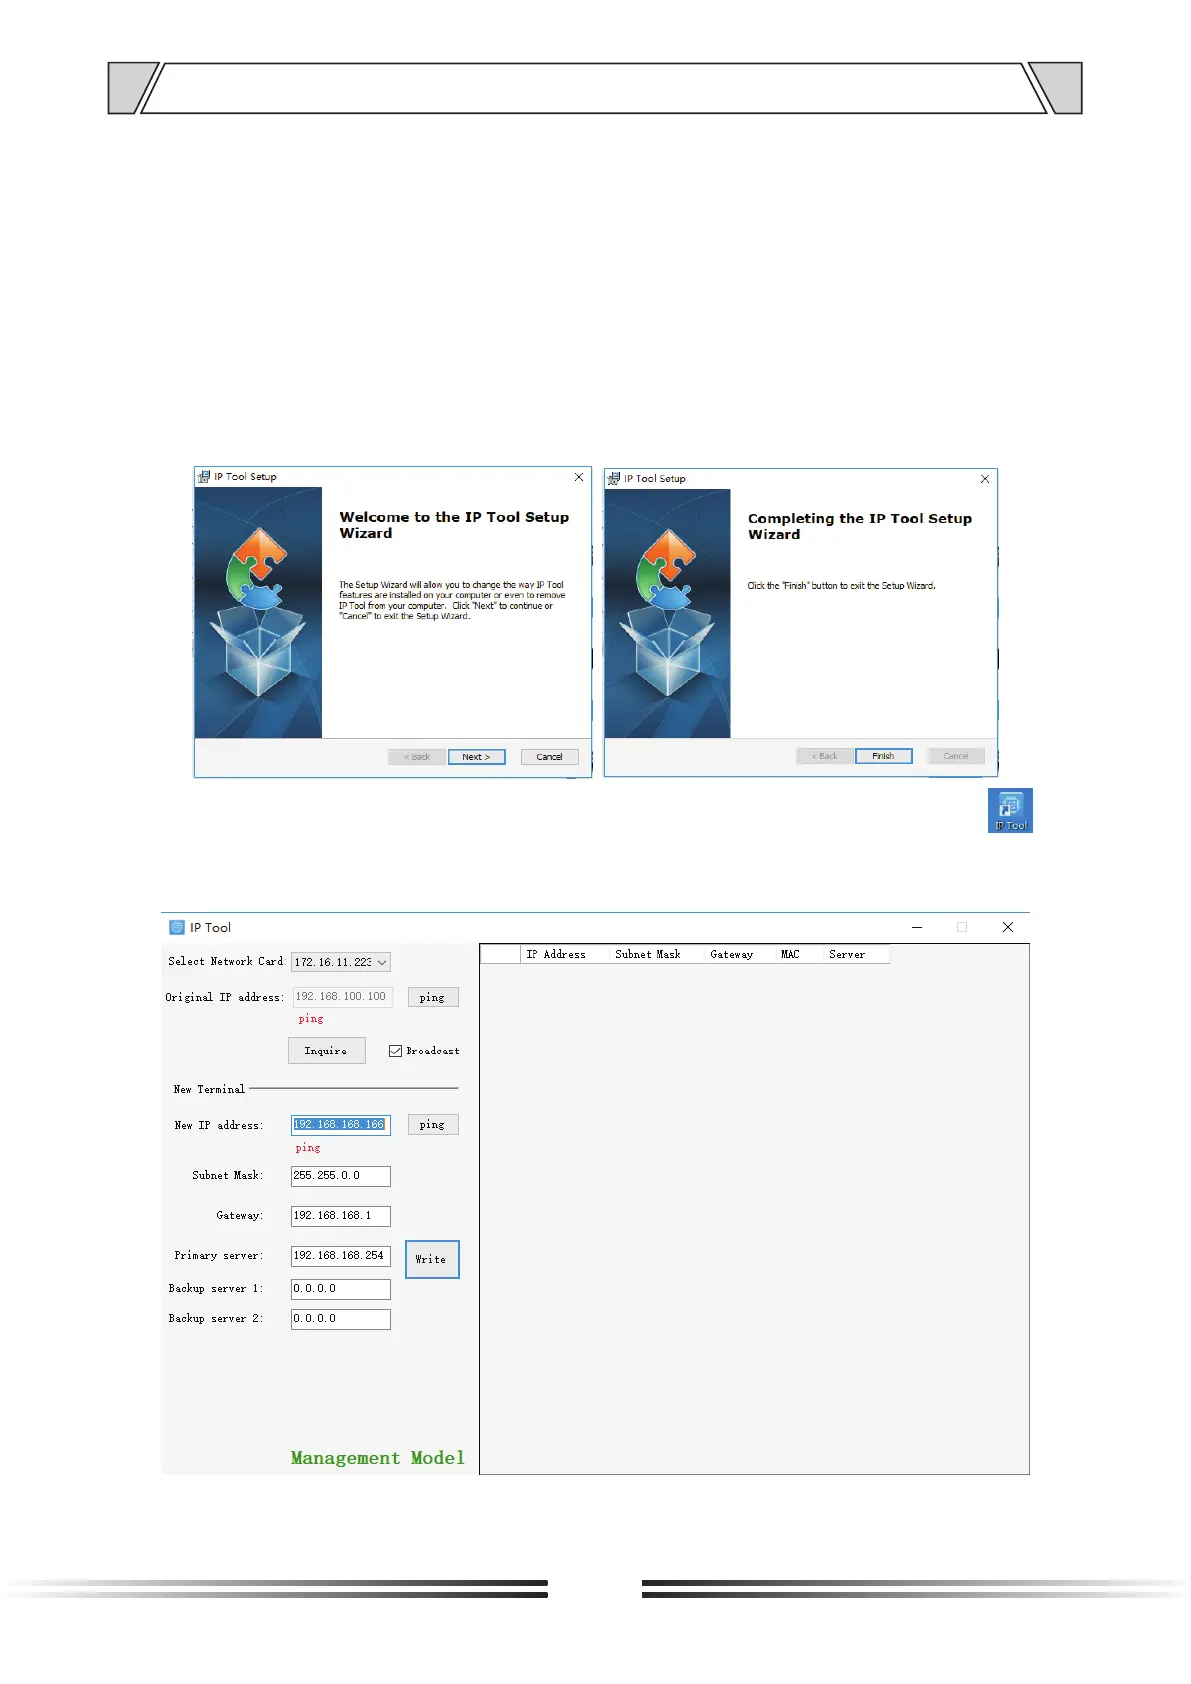
Task: Minimize the IP Tool main window
Action: tap(917, 927)
